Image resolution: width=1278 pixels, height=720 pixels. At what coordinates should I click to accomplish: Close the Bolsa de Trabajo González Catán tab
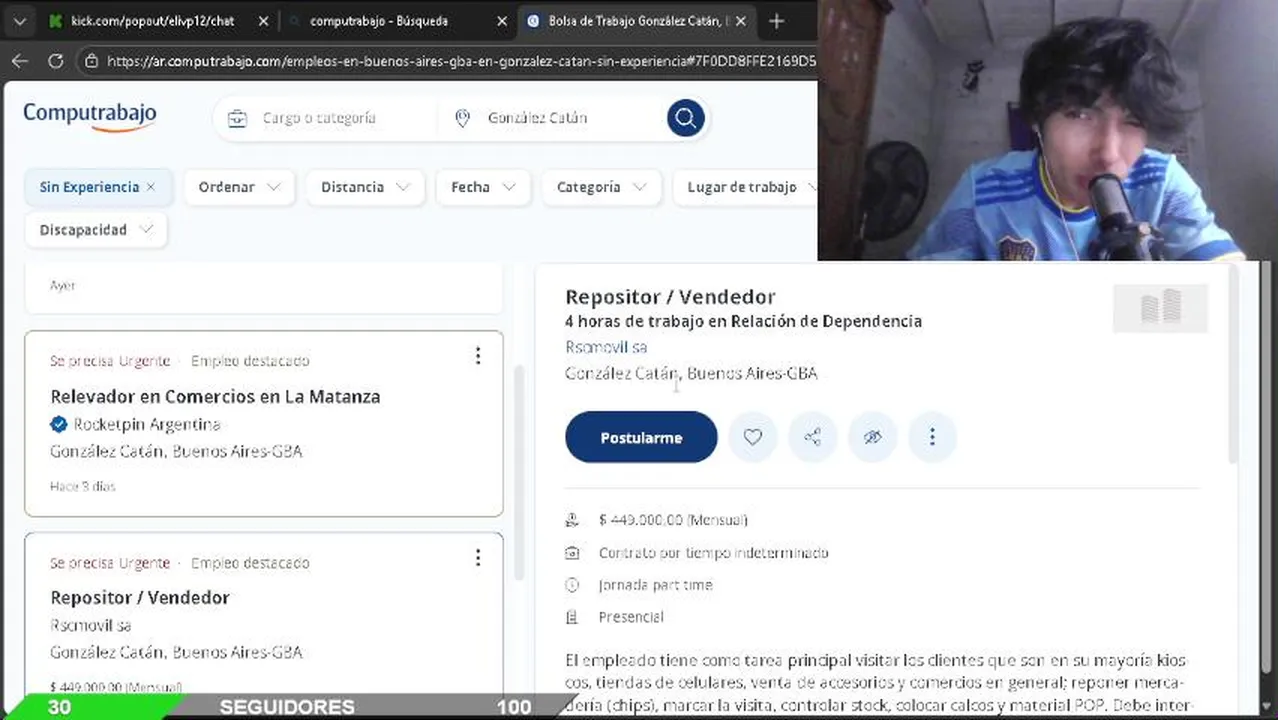pos(741,21)
